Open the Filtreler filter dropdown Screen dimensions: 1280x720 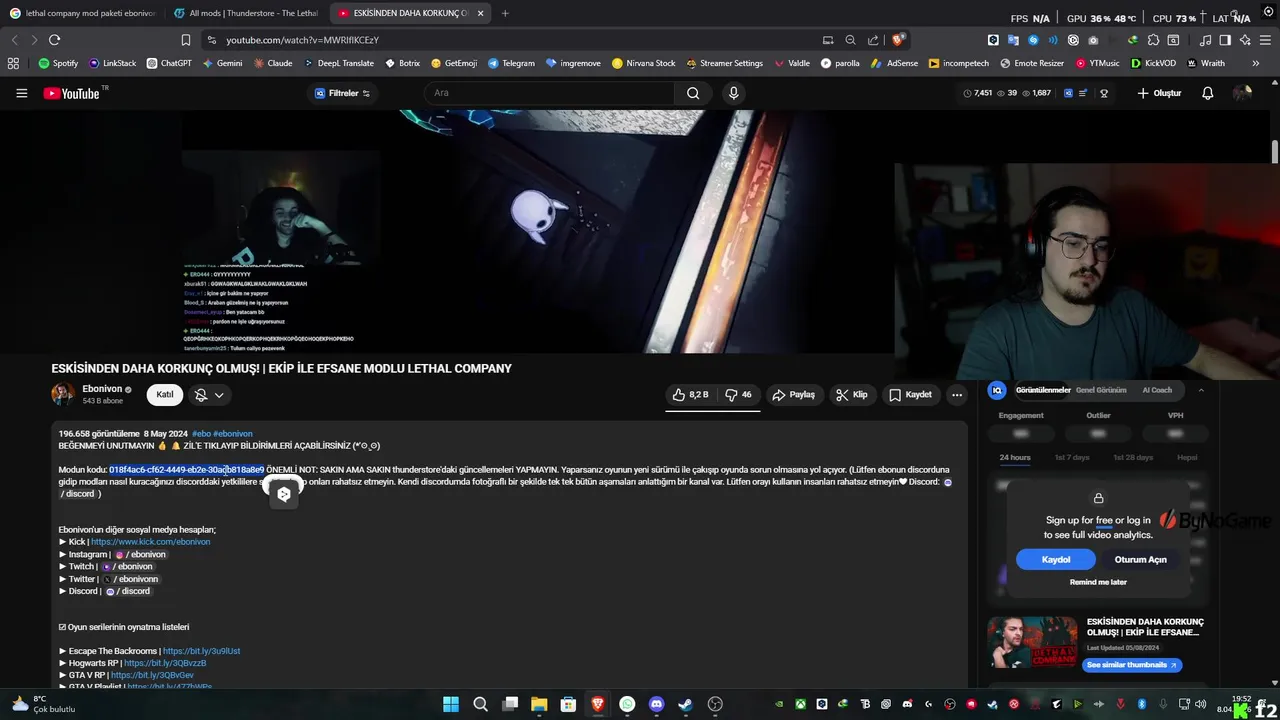click(343, 93)
